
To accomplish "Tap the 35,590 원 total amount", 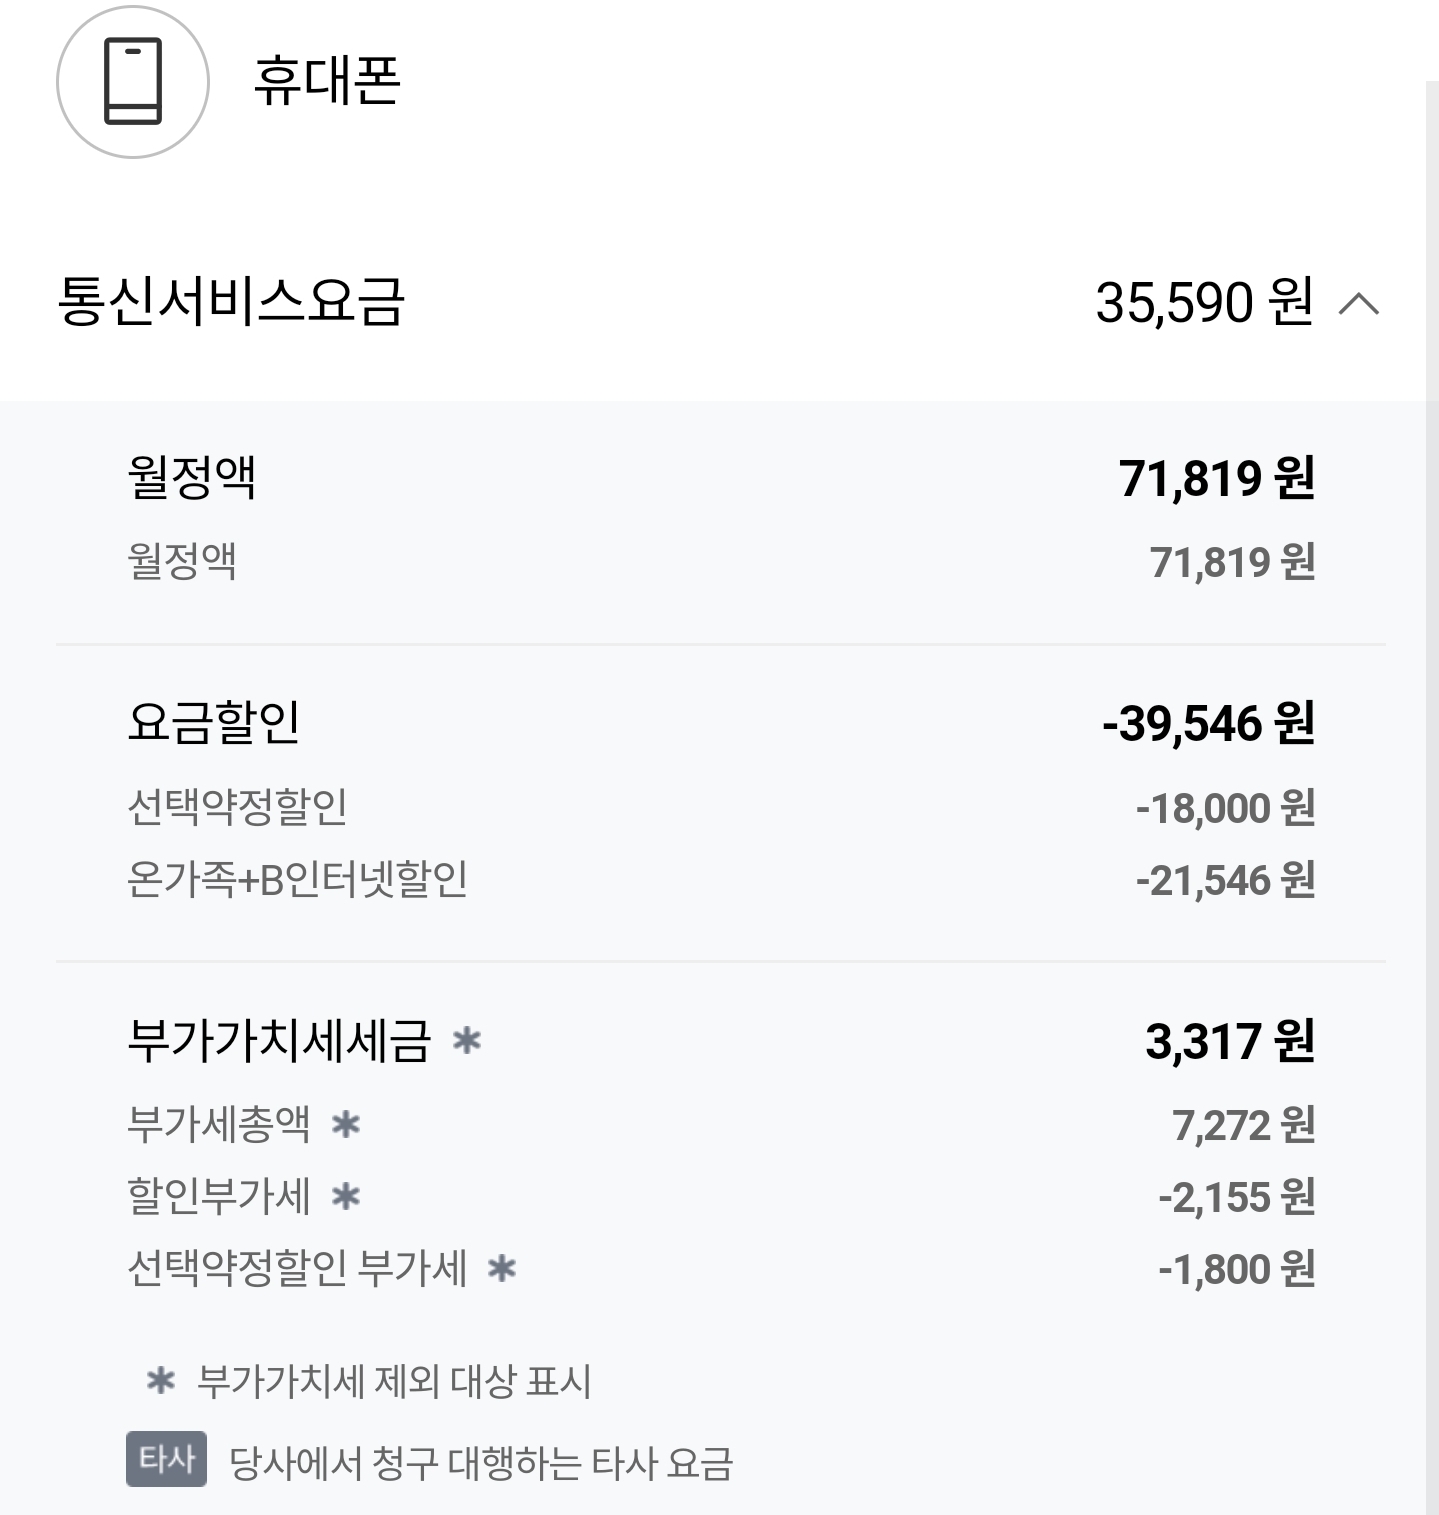I will point(1204,302).
